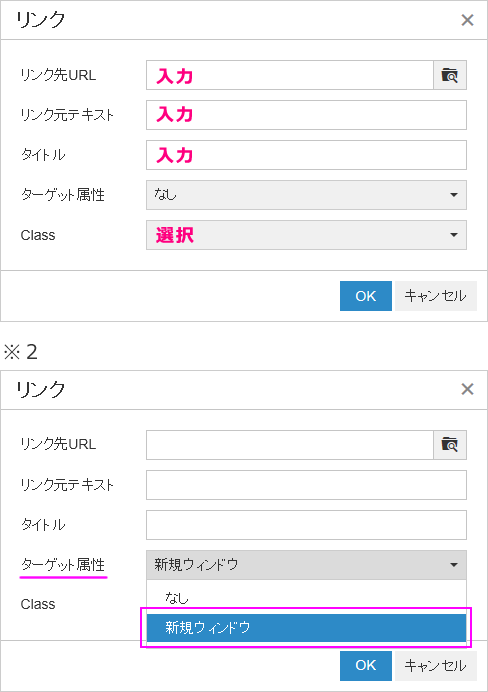Open file browser icon in upper dialog

[450, 75]
